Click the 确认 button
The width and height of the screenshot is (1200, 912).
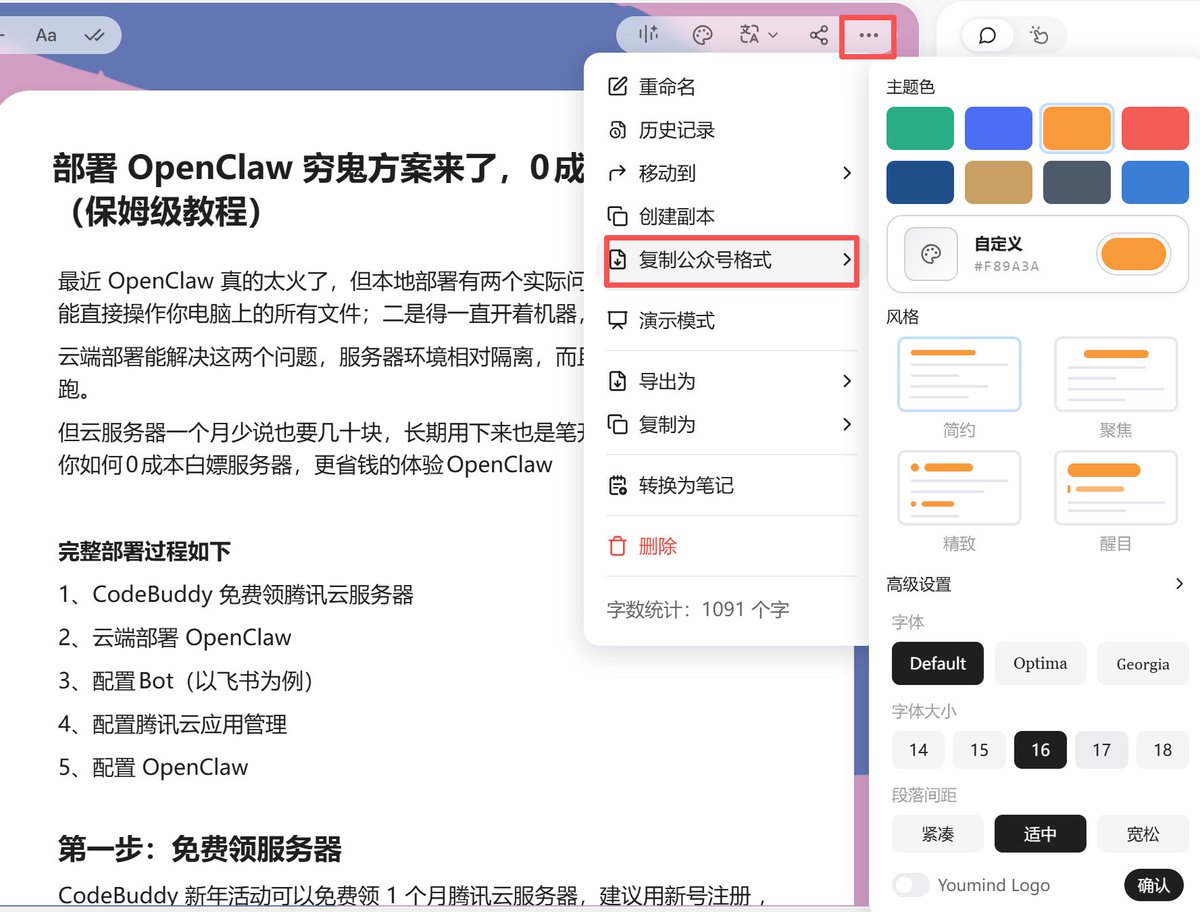click(1153, 885)
